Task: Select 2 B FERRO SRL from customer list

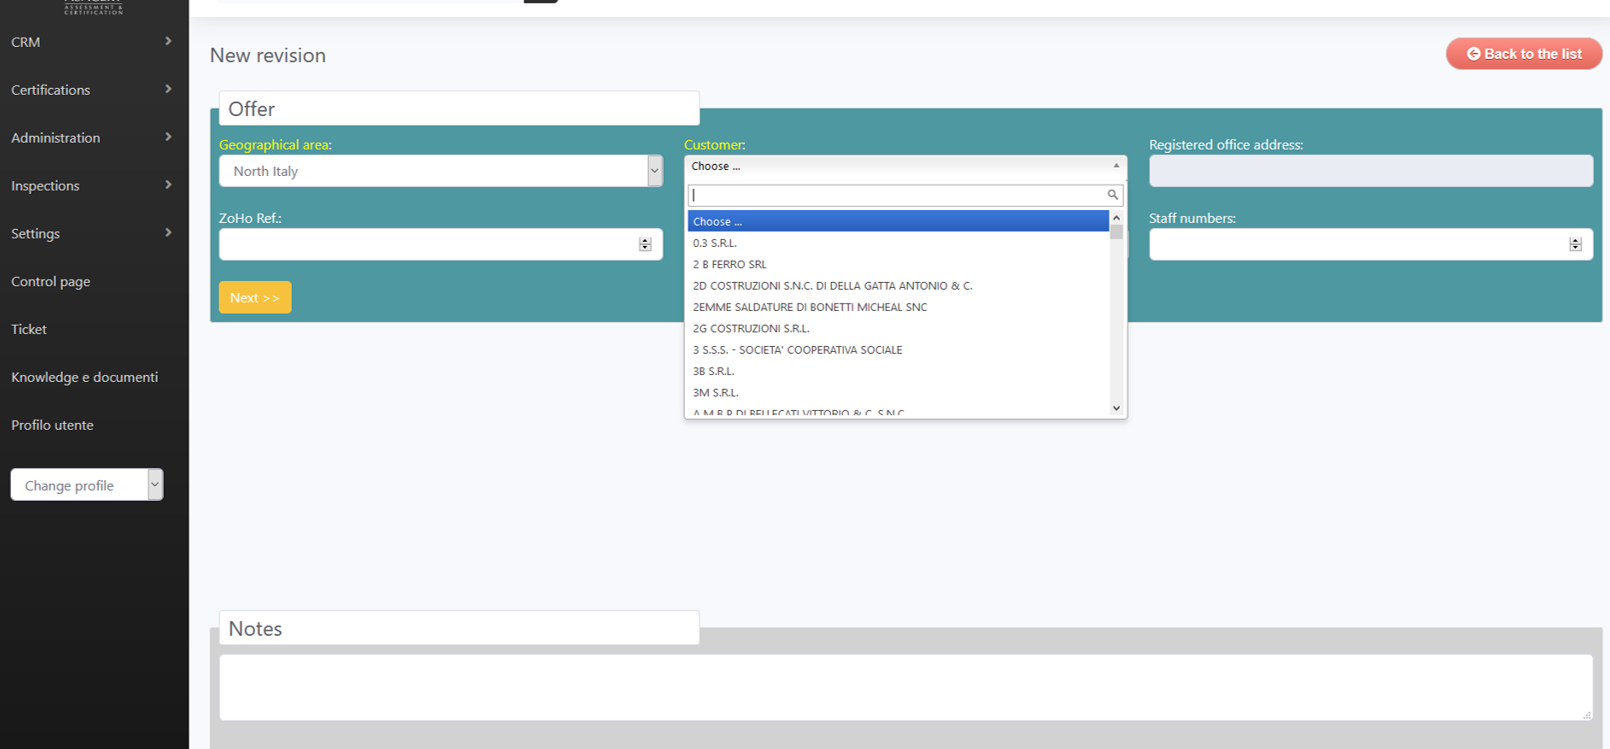Action: coord(730,265)
